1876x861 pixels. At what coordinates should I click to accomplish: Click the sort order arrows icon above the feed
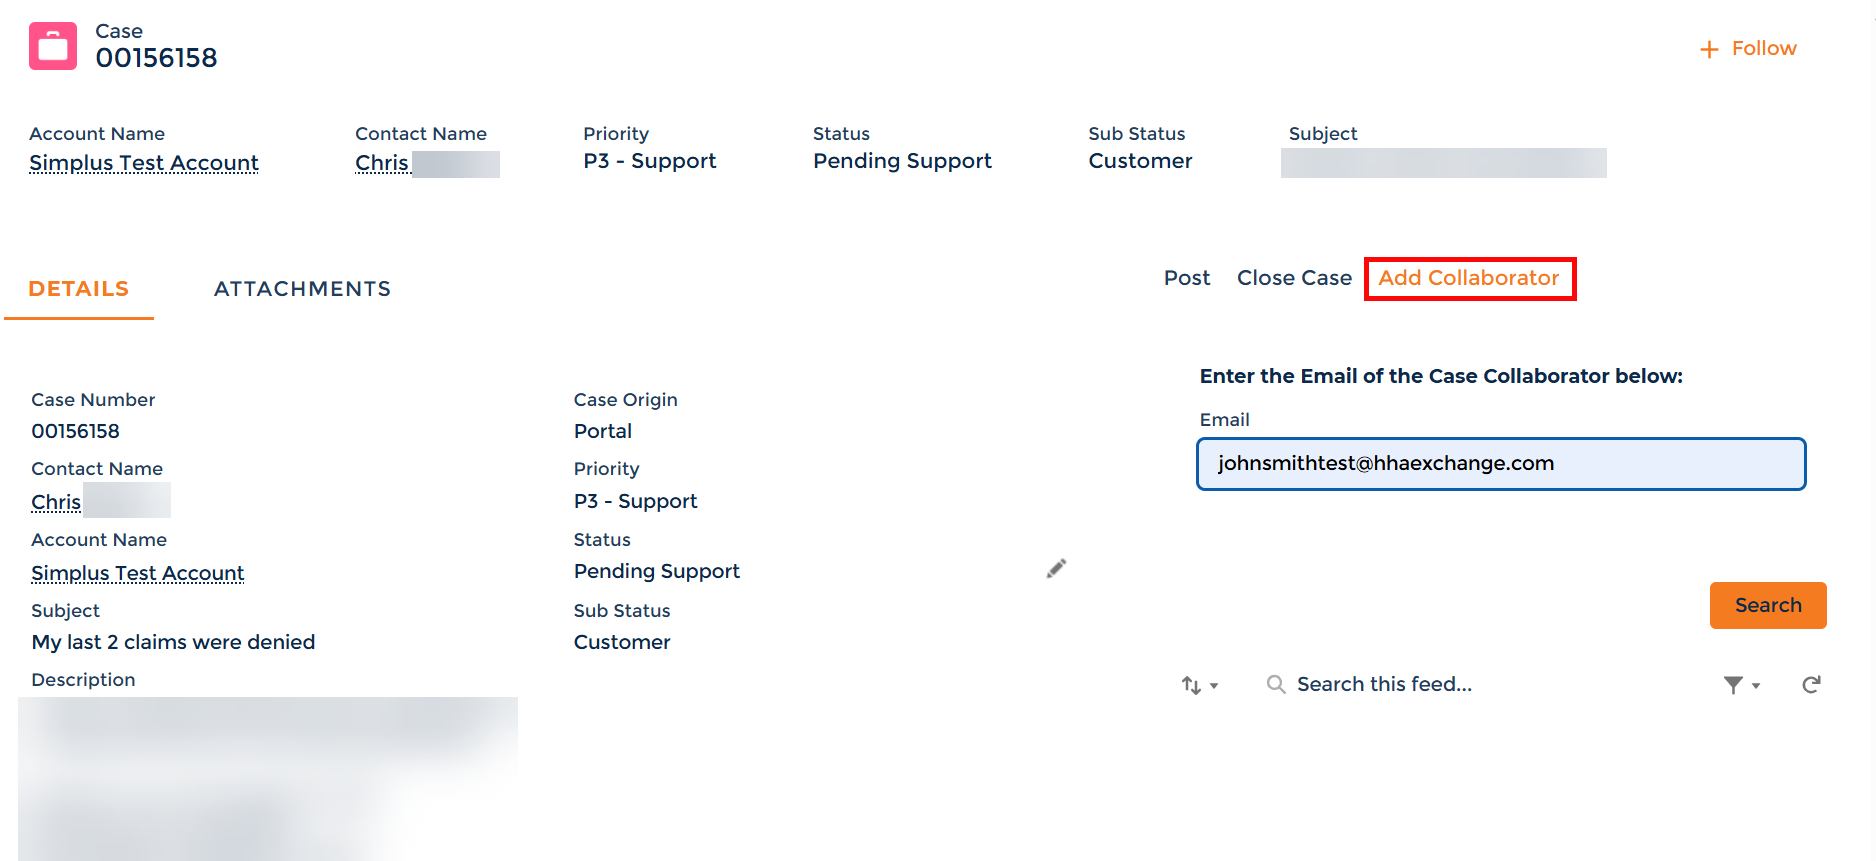pyautogui.click(x=1190, y=684)
